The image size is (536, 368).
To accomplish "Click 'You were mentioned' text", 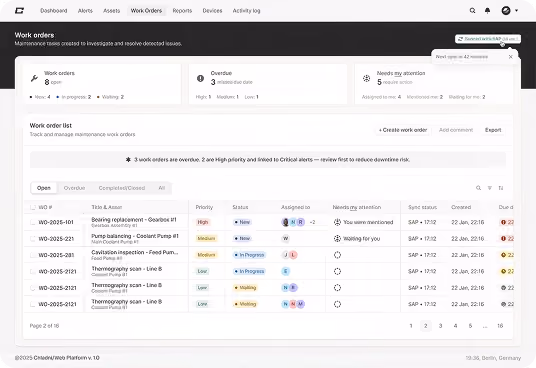I will (x=368, y=222).
